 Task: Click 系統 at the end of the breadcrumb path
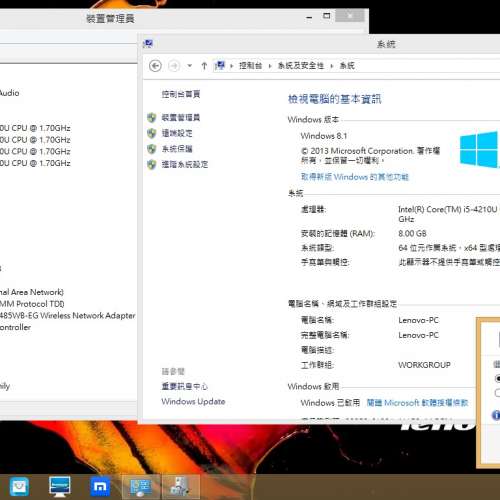tap(347, 66)
